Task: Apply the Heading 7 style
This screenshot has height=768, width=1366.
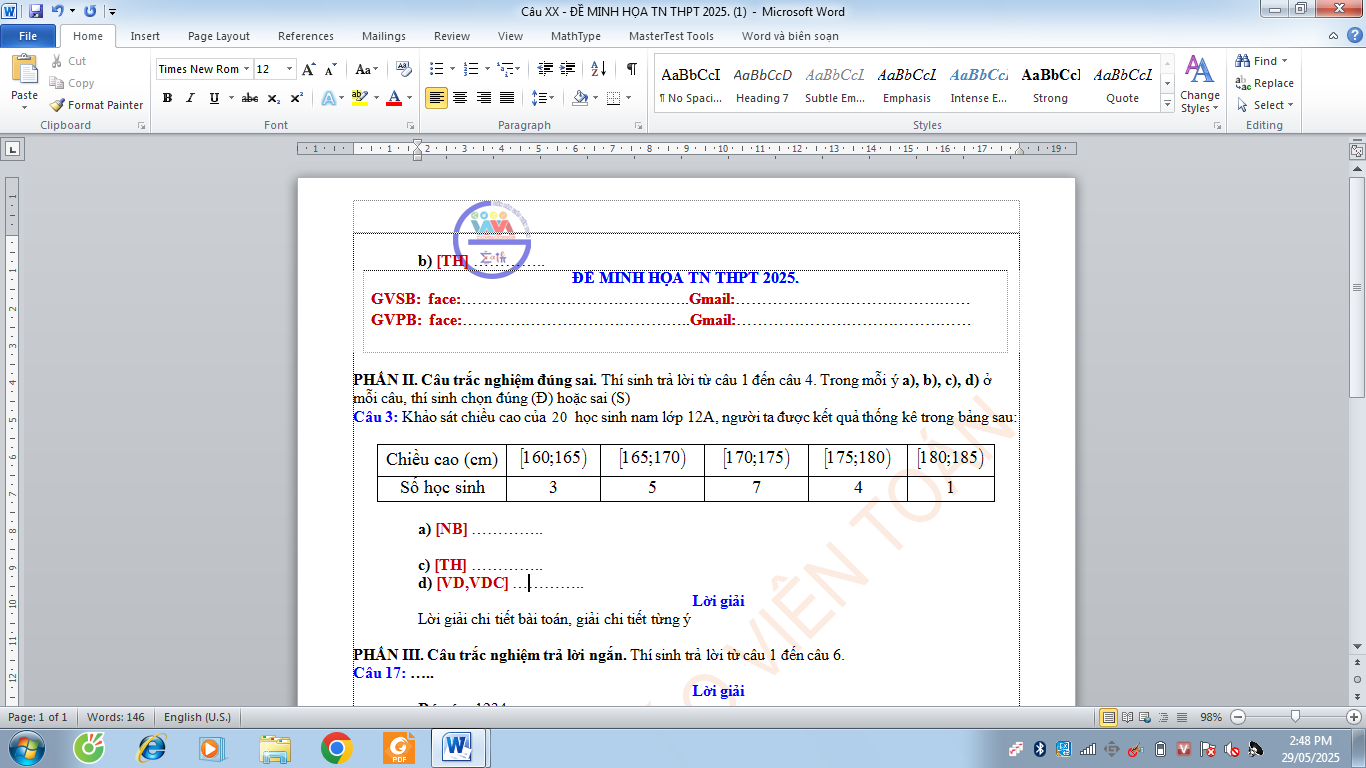Action: click(x=762, y=84)
